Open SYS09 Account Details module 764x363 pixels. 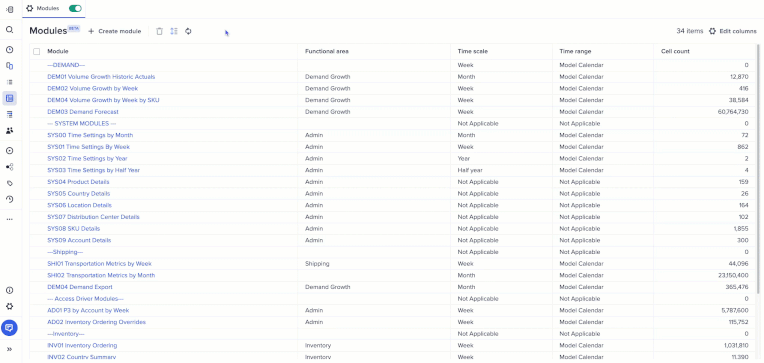[79, 240]
